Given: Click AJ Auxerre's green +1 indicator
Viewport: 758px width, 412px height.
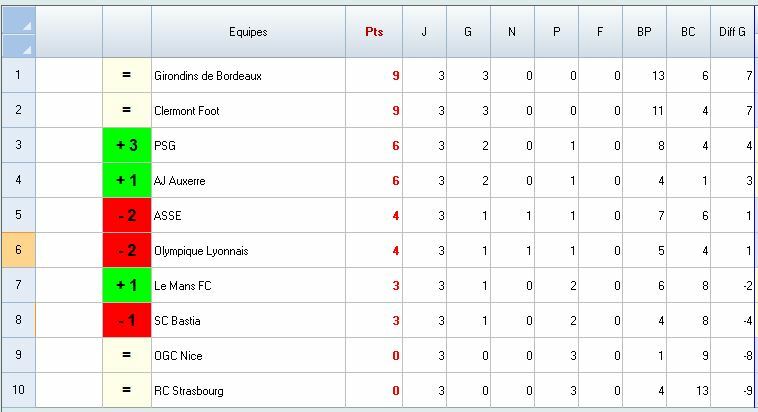Looking at the screenshot, I should point(127,181).
